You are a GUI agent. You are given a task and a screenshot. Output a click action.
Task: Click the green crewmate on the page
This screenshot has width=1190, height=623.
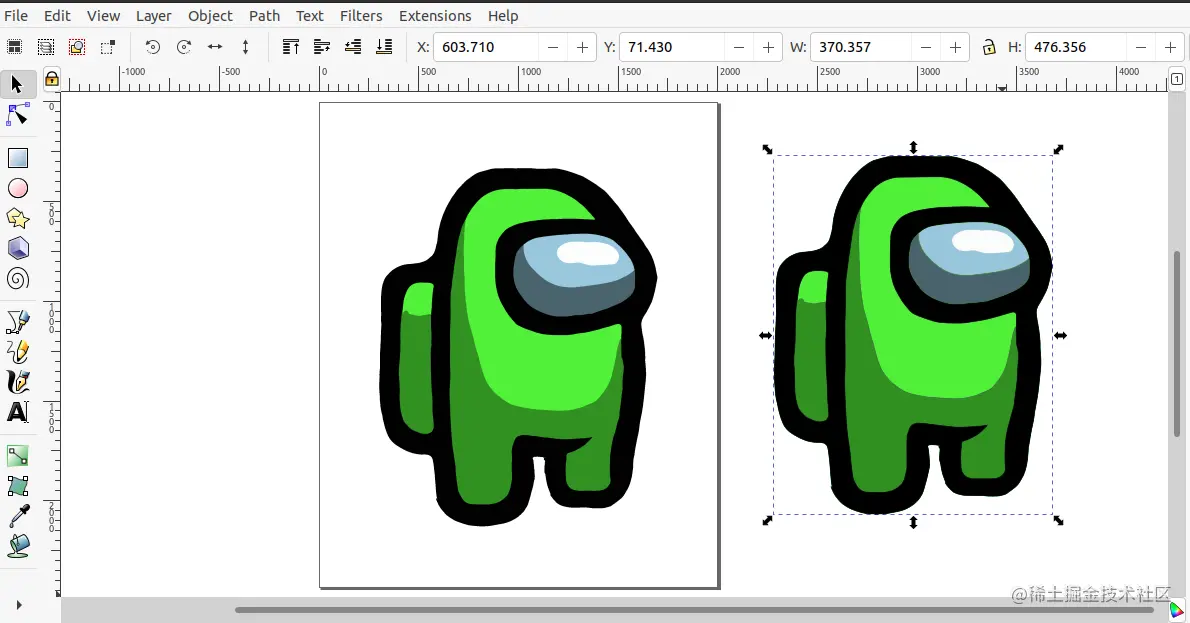pyautogui.click(x=518, y=347)
